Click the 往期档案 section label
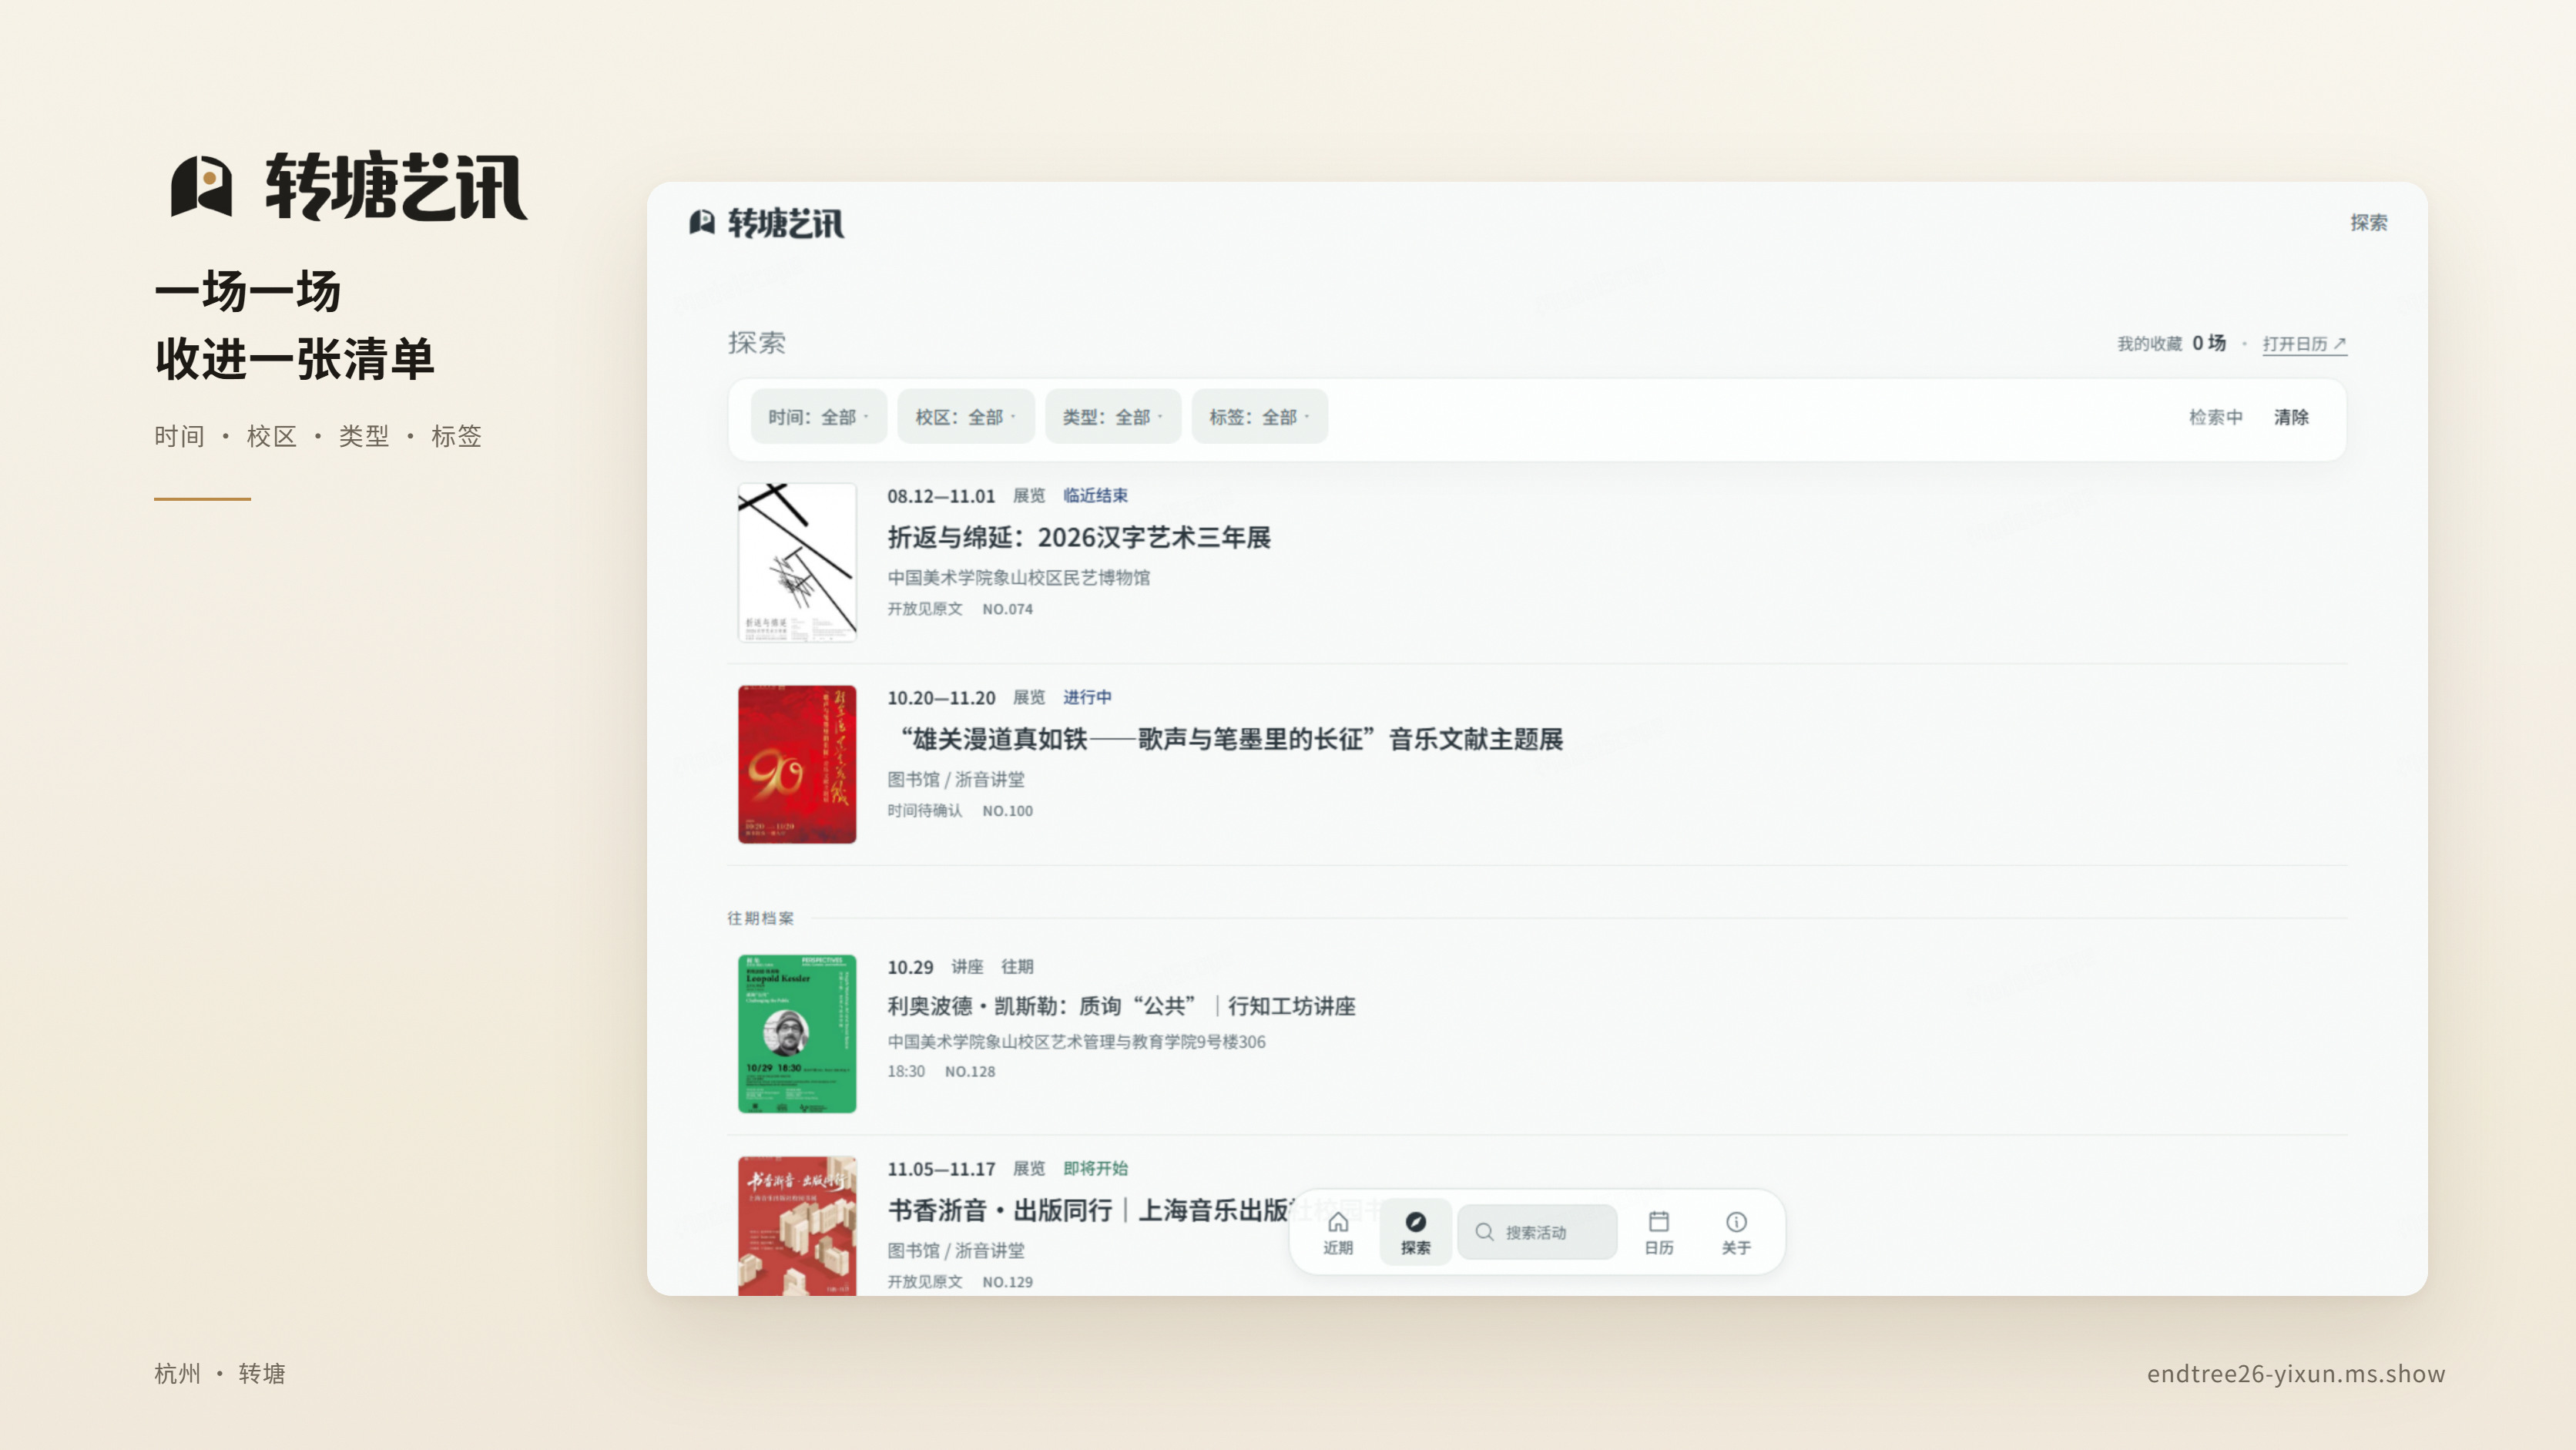 (x=760, y=918)
